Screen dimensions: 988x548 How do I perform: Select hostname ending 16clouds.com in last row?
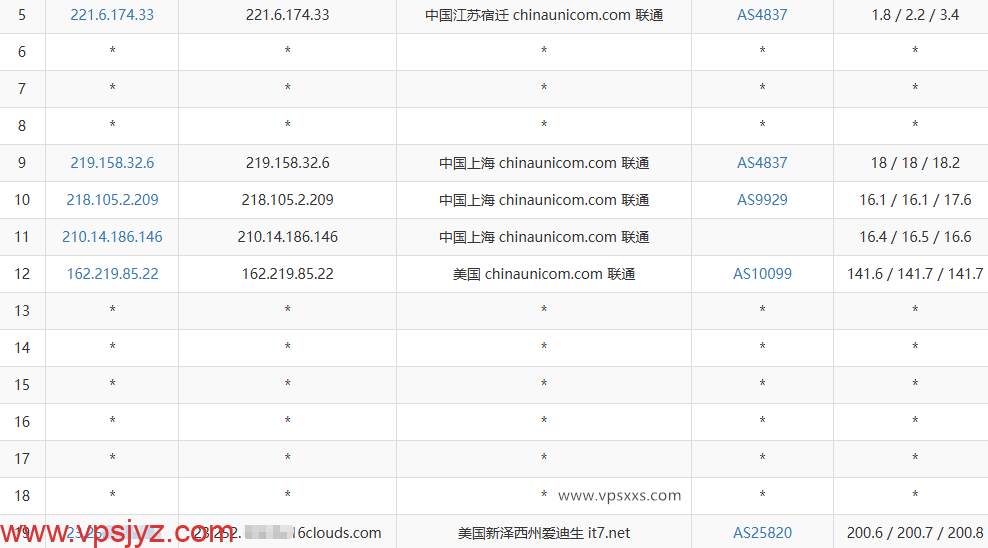point(287,533)
